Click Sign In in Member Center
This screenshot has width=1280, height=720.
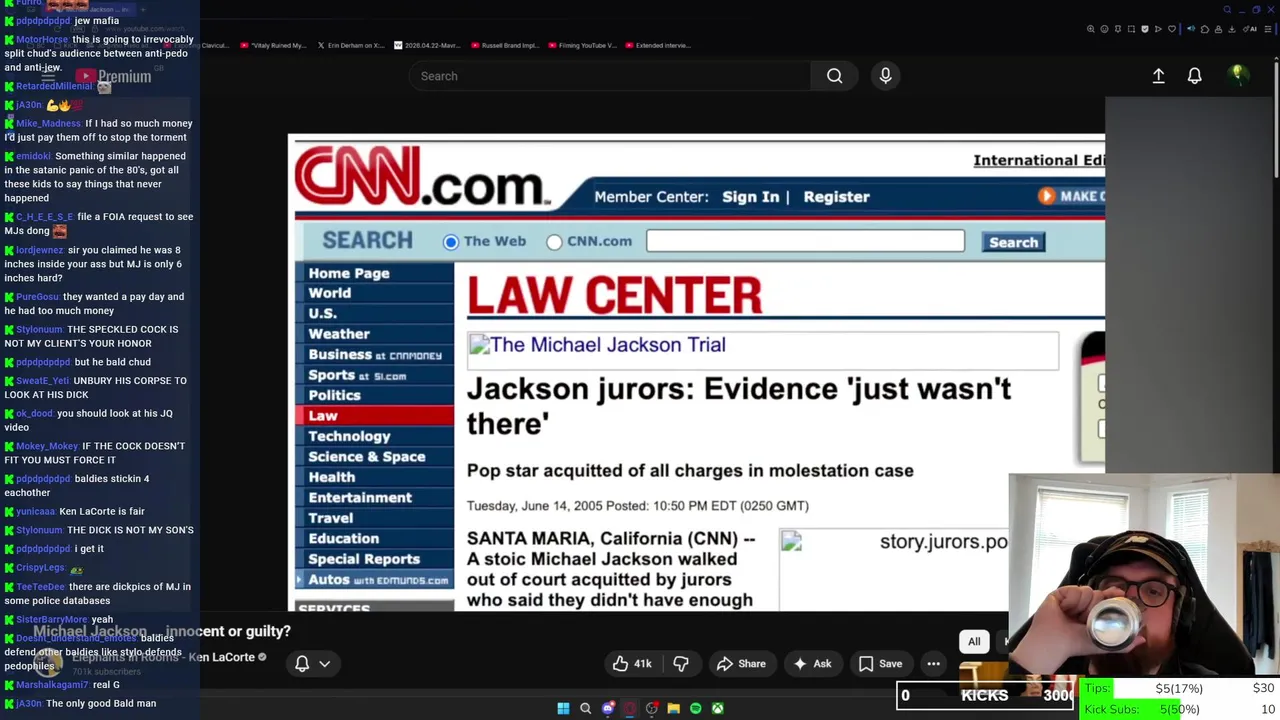coord(750,197)
